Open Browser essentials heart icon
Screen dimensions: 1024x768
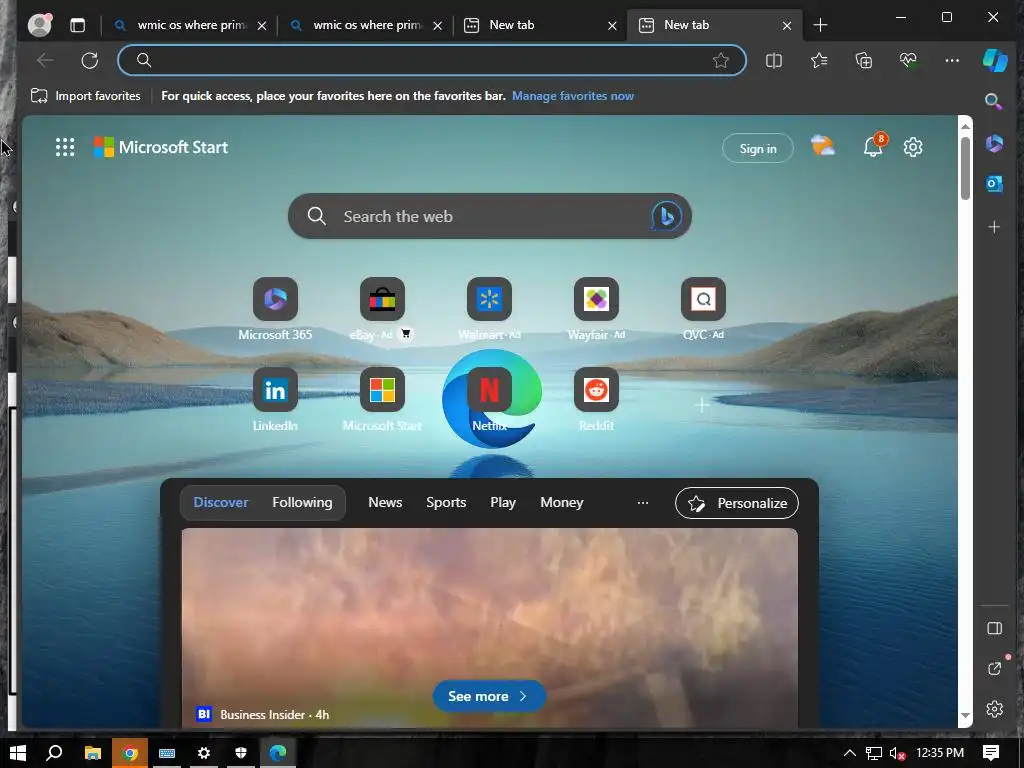[x=908, y=61]
